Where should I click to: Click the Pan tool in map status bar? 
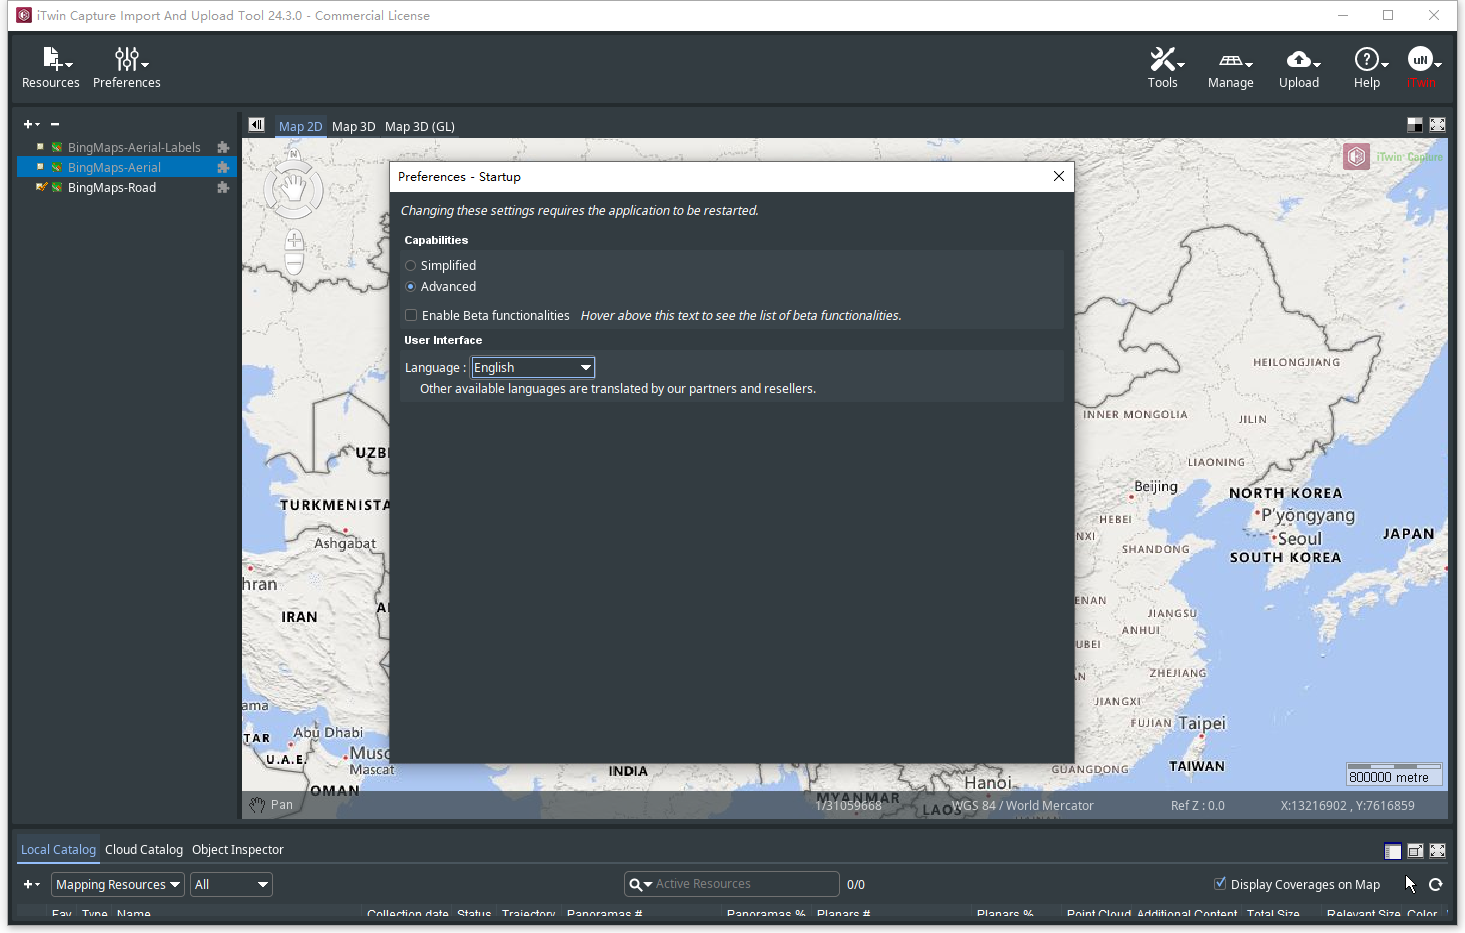pyautogui.click(x=271, y=804)
